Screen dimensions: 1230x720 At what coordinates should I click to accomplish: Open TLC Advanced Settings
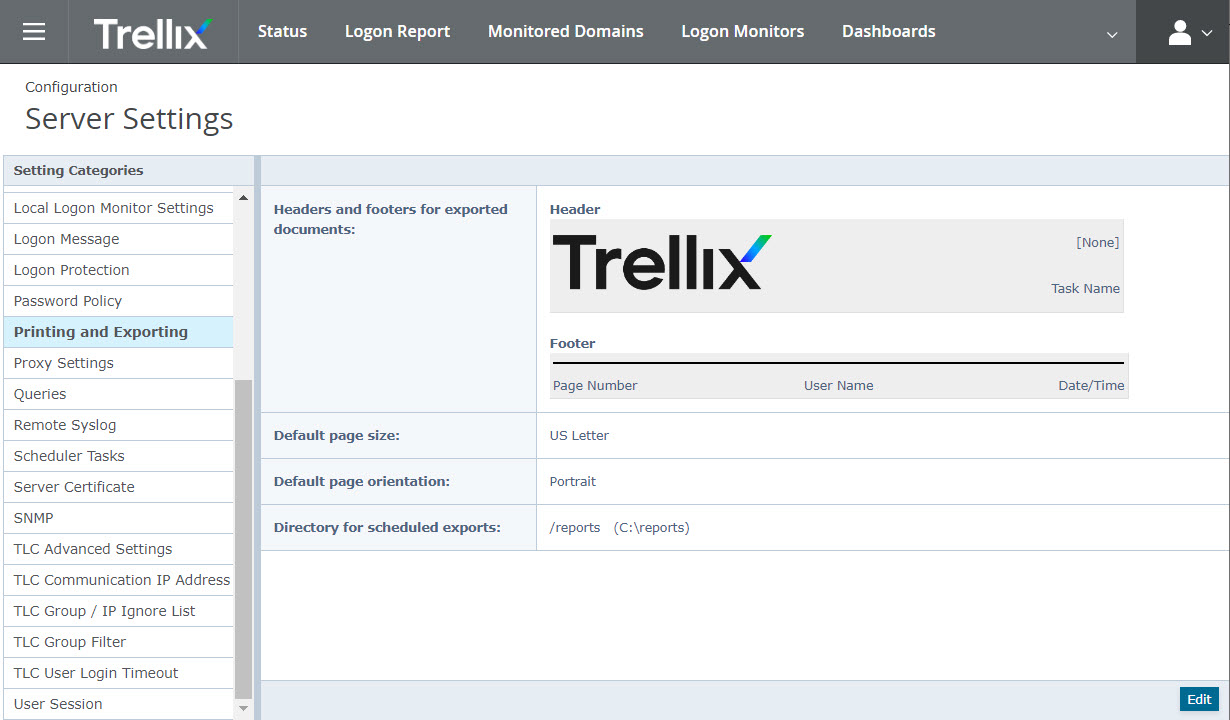pos(118,549)
